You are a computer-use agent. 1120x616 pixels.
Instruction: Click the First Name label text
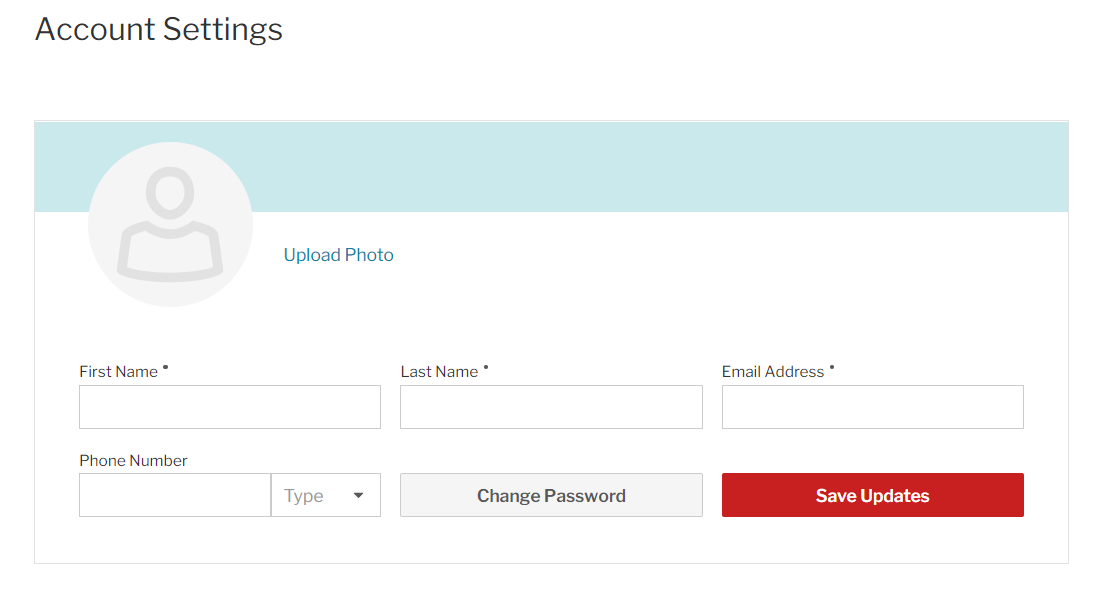pos(119,372)
